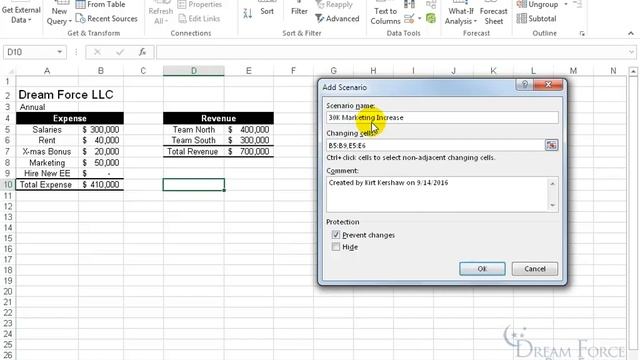Click the collapse dialog range selector

[x=551, y=145]
